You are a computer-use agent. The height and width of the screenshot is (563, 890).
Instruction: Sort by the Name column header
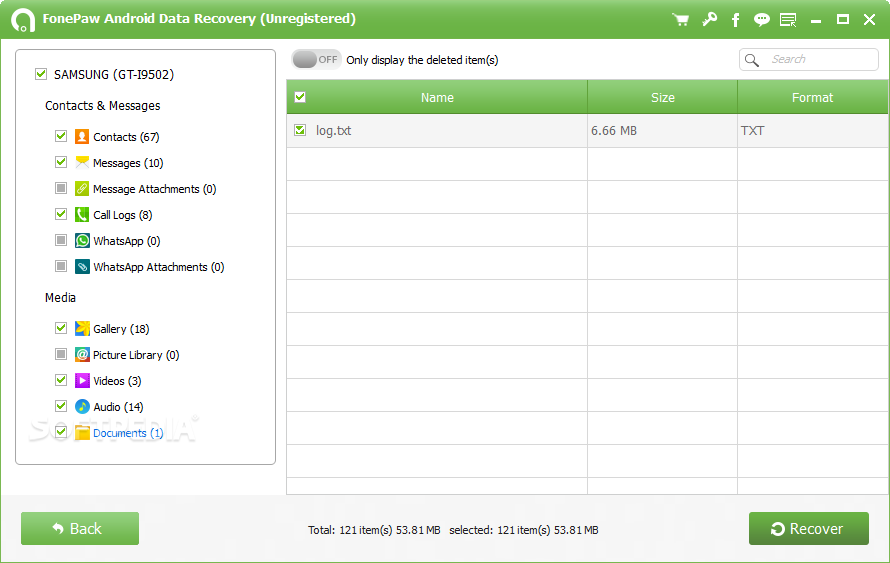437,97
